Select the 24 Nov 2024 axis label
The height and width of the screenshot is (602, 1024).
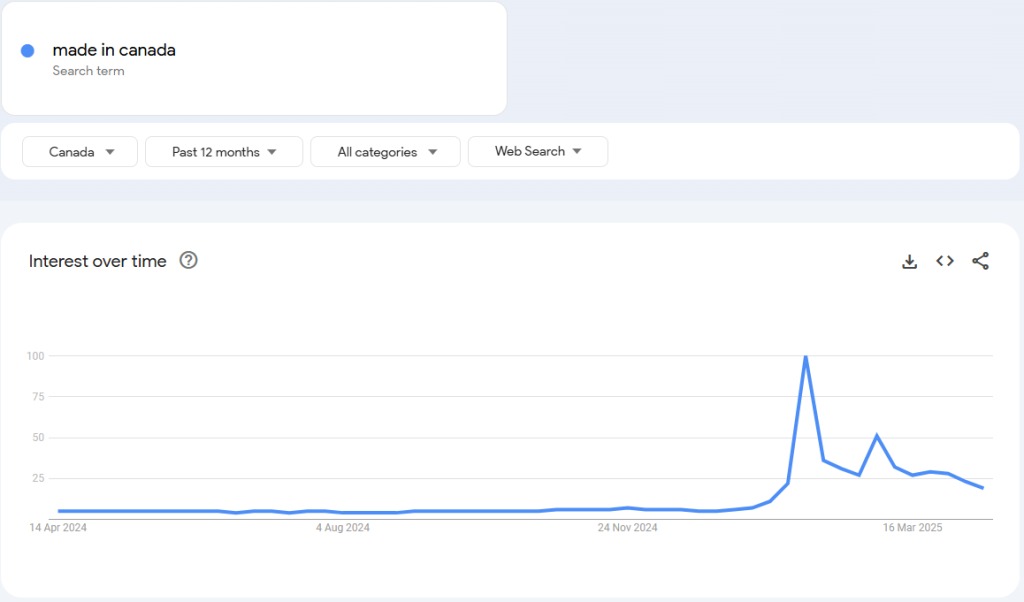coord(628,527)
